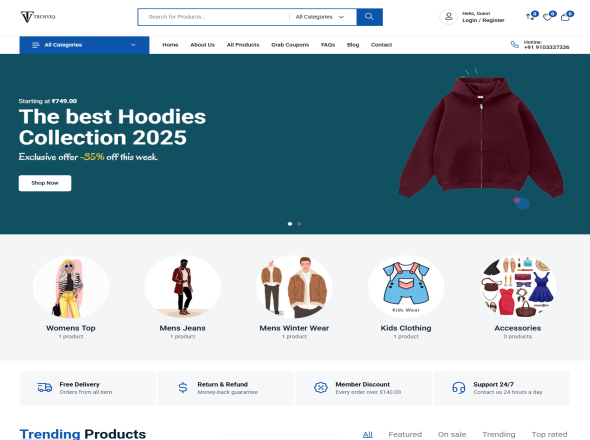Click the Shop Now button

[x=45, y=183]
